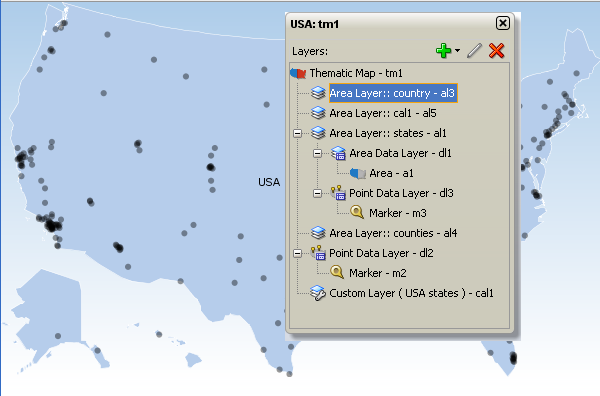Click the pencil edit layer icon
Image resolution: width=600 pixels, height=396 pixels.
pos(474,51)
